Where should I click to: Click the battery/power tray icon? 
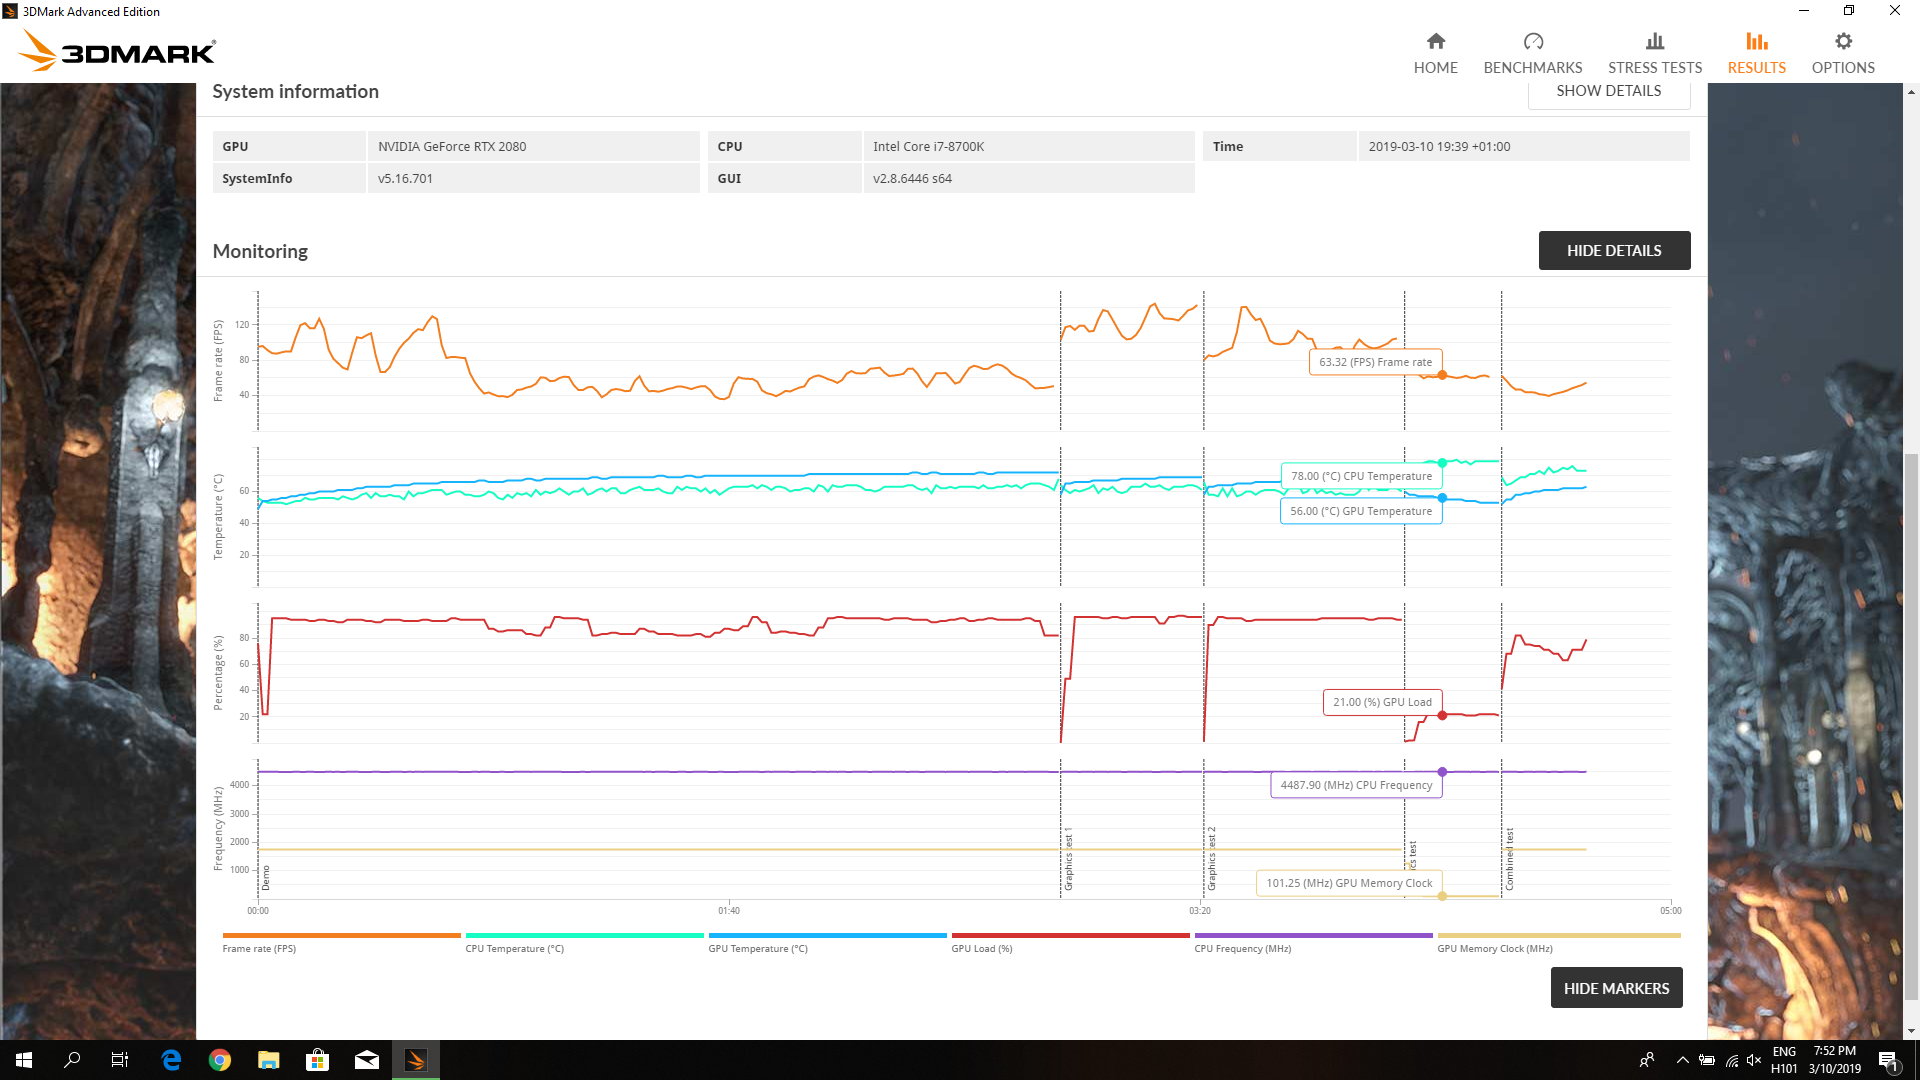coord(1707,1060)
